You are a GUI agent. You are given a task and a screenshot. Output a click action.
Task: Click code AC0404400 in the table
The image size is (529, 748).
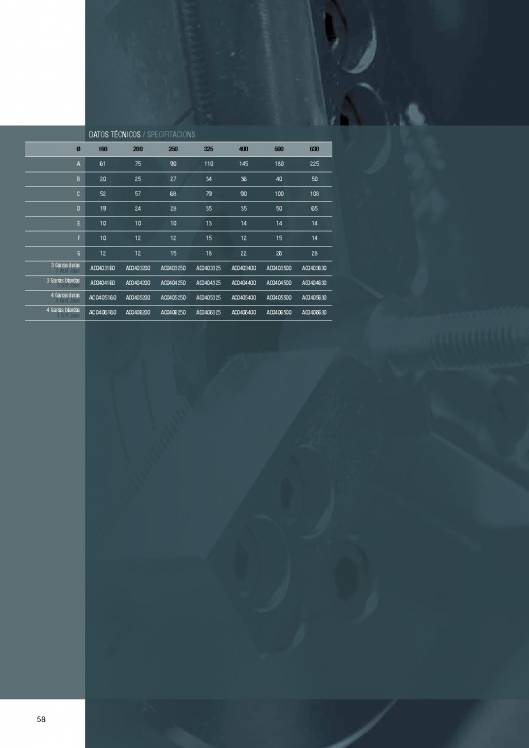pos(244,283)
